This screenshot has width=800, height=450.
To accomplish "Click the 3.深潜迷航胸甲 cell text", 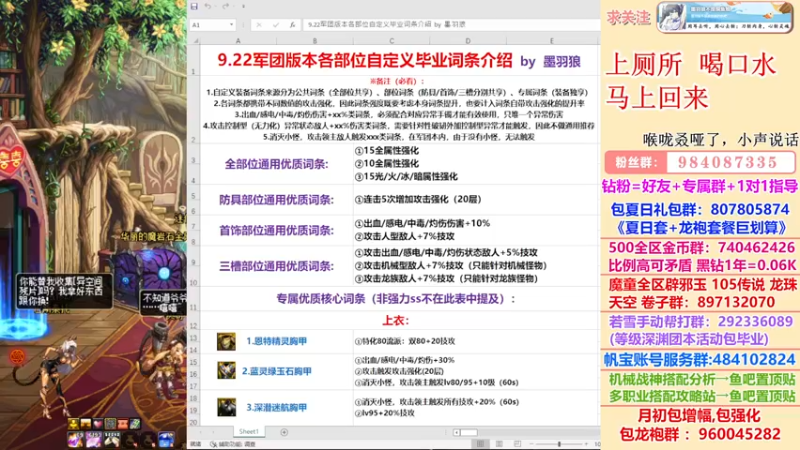I will 277,407.
